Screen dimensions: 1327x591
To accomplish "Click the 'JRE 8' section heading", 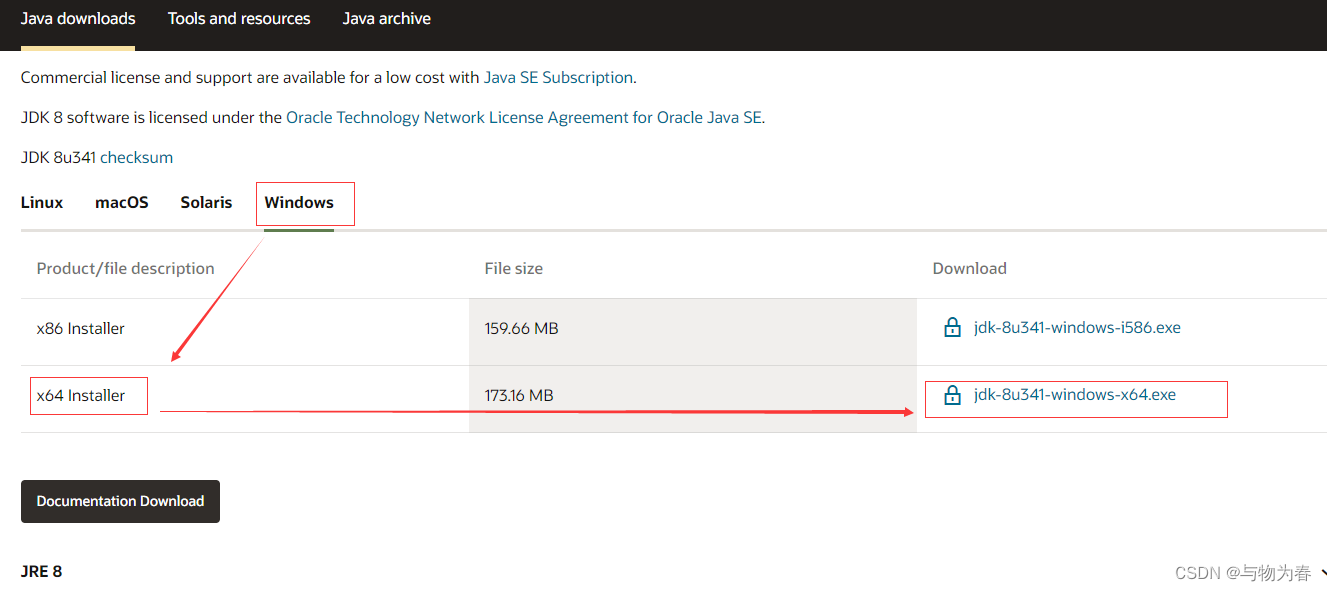I will [x=41, y=571].
